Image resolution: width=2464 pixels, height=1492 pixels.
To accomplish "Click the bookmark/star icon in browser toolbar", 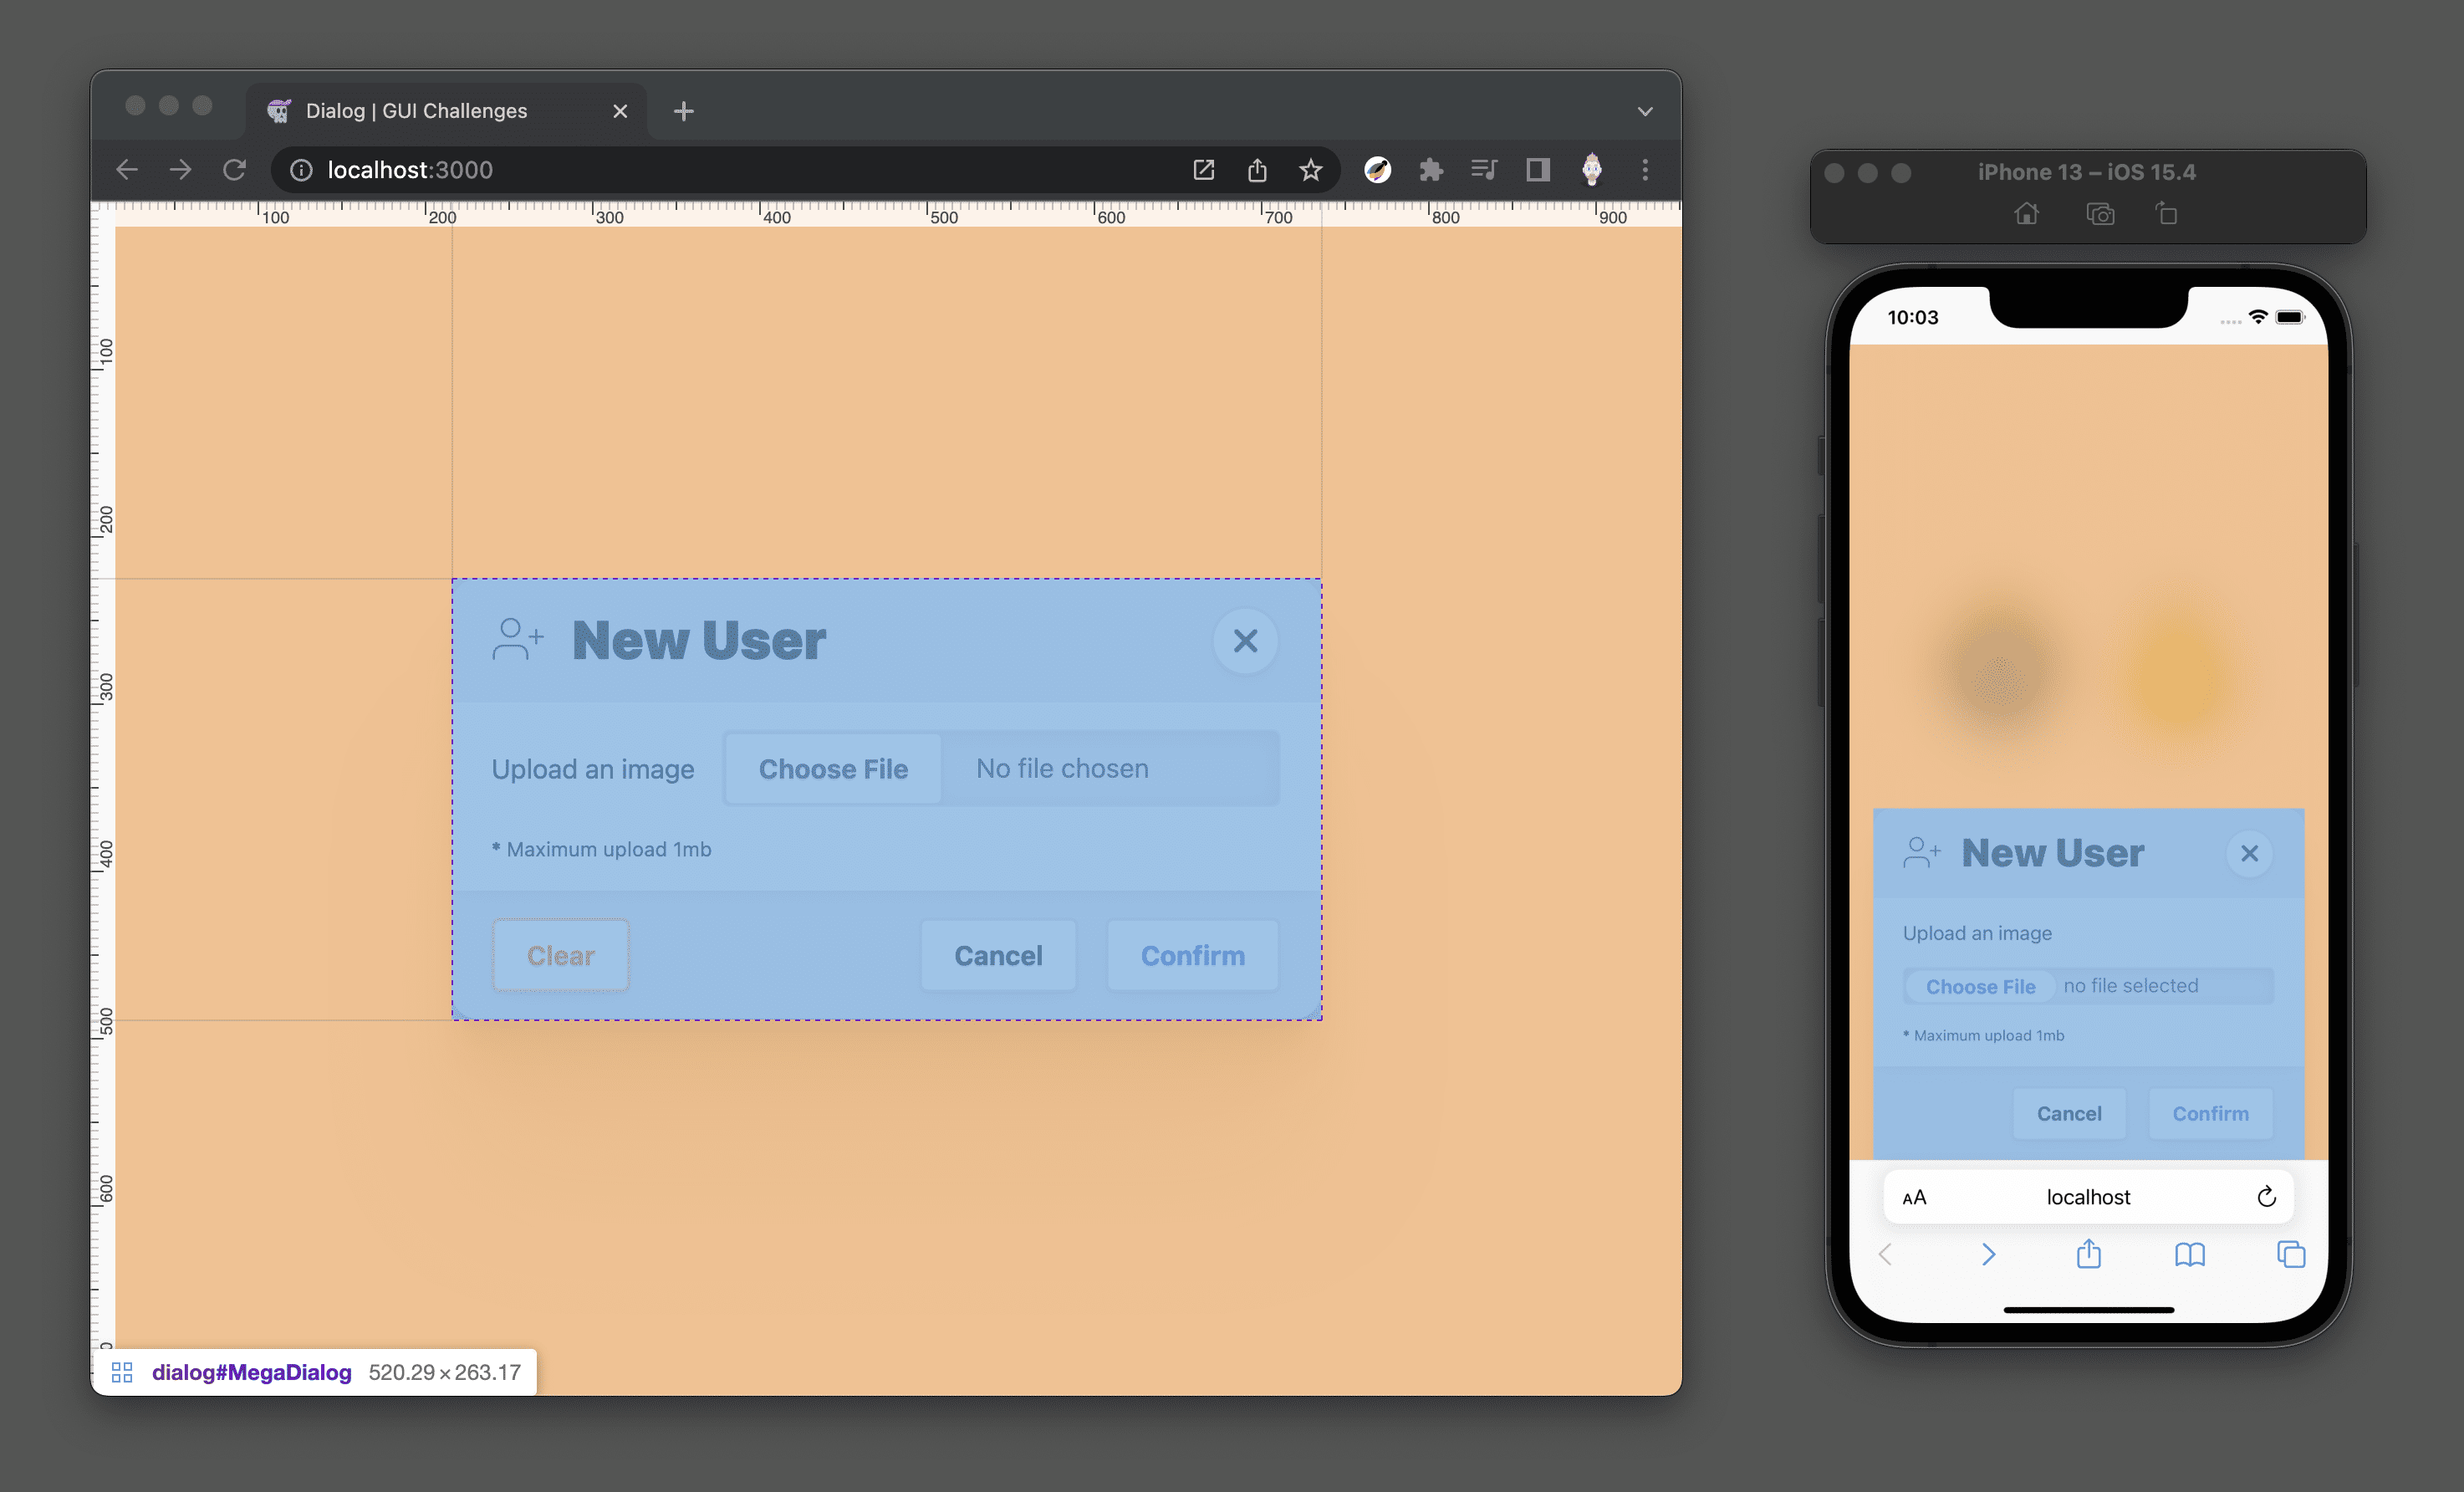I will tap(1311, 169).
